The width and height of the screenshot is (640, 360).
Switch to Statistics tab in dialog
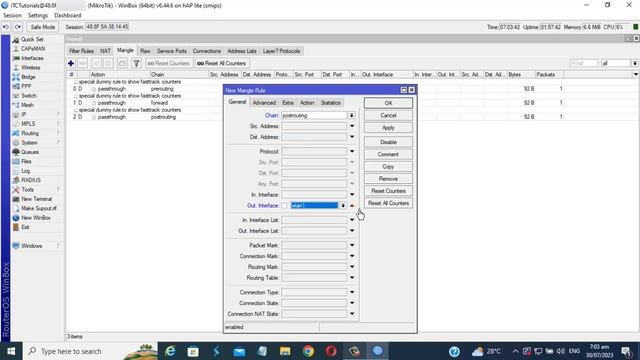click(331, 103)
